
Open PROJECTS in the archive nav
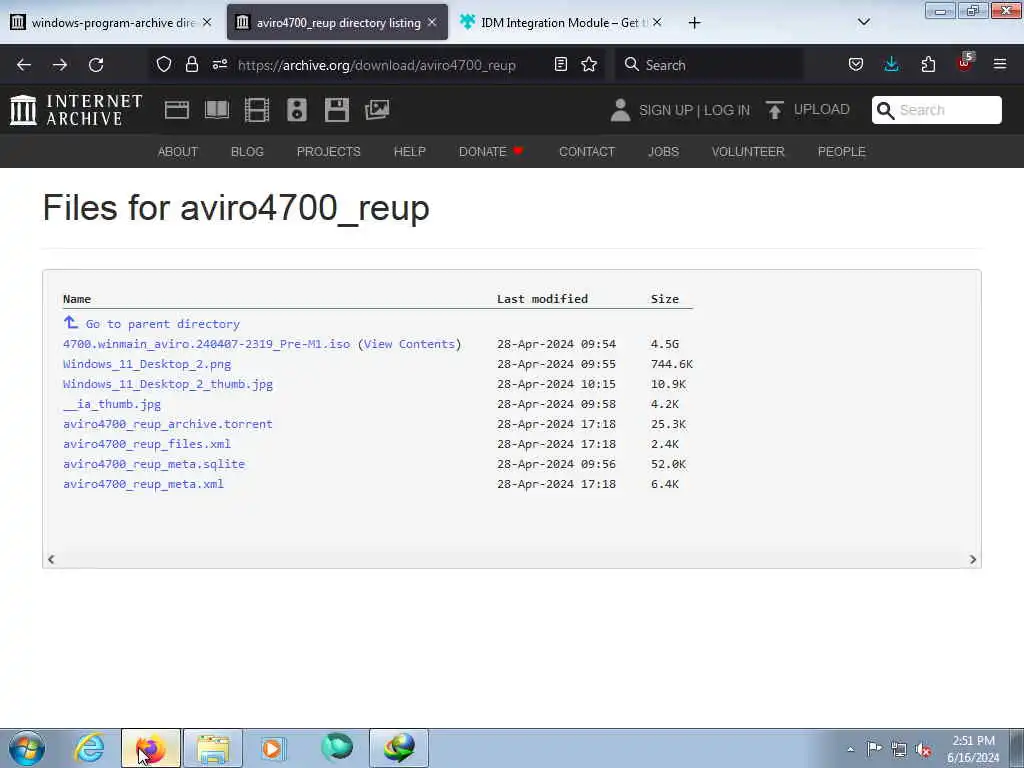328,152
